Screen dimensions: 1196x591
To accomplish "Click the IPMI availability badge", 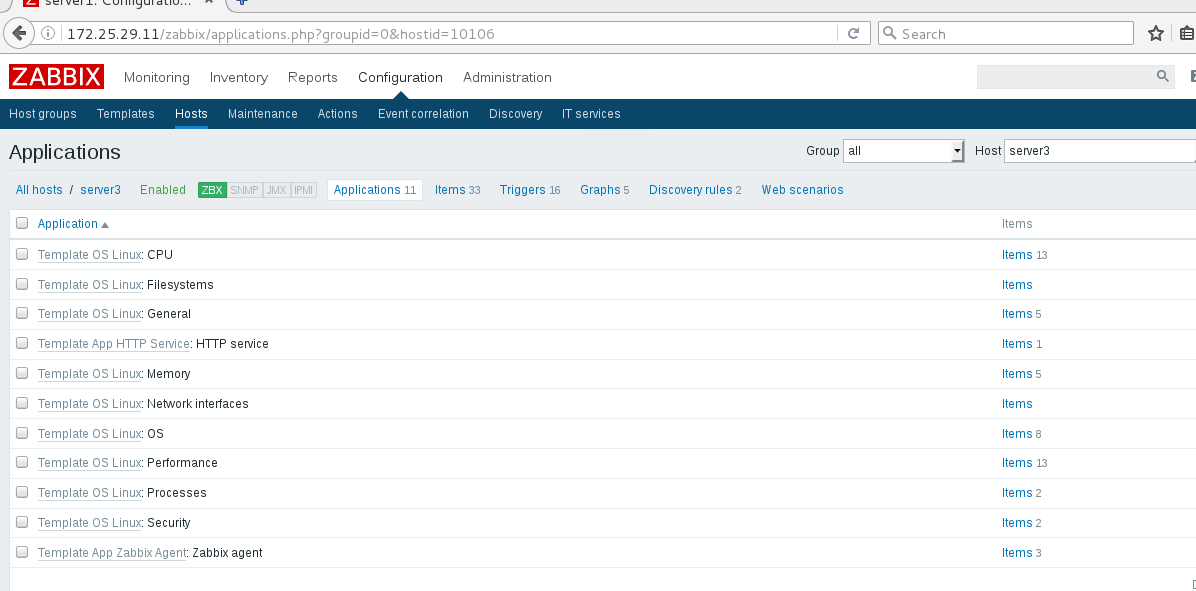I will (303, 190).
